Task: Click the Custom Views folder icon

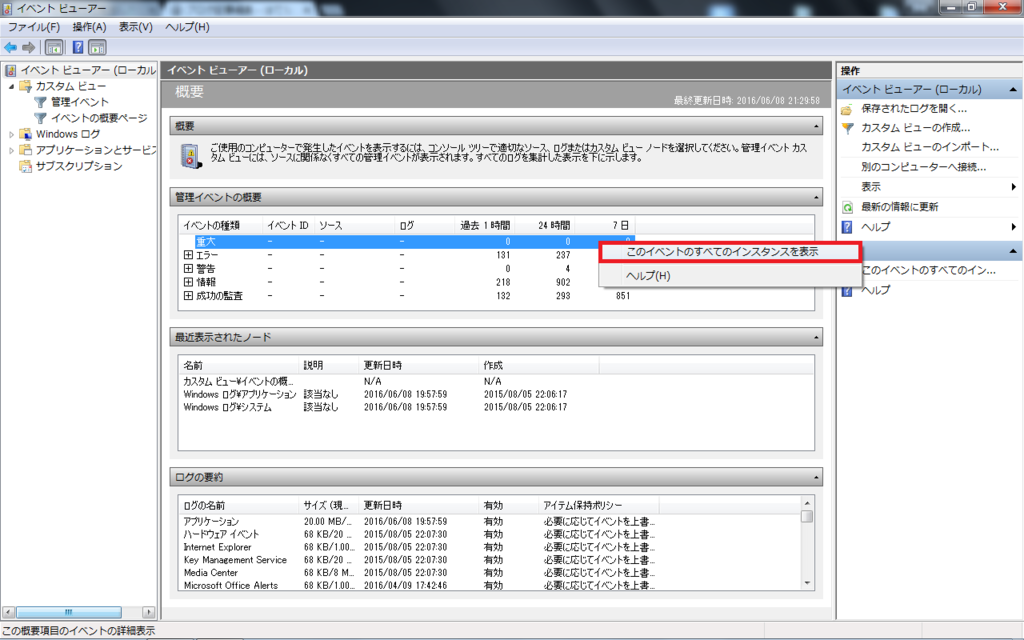Action: (25, 86)
